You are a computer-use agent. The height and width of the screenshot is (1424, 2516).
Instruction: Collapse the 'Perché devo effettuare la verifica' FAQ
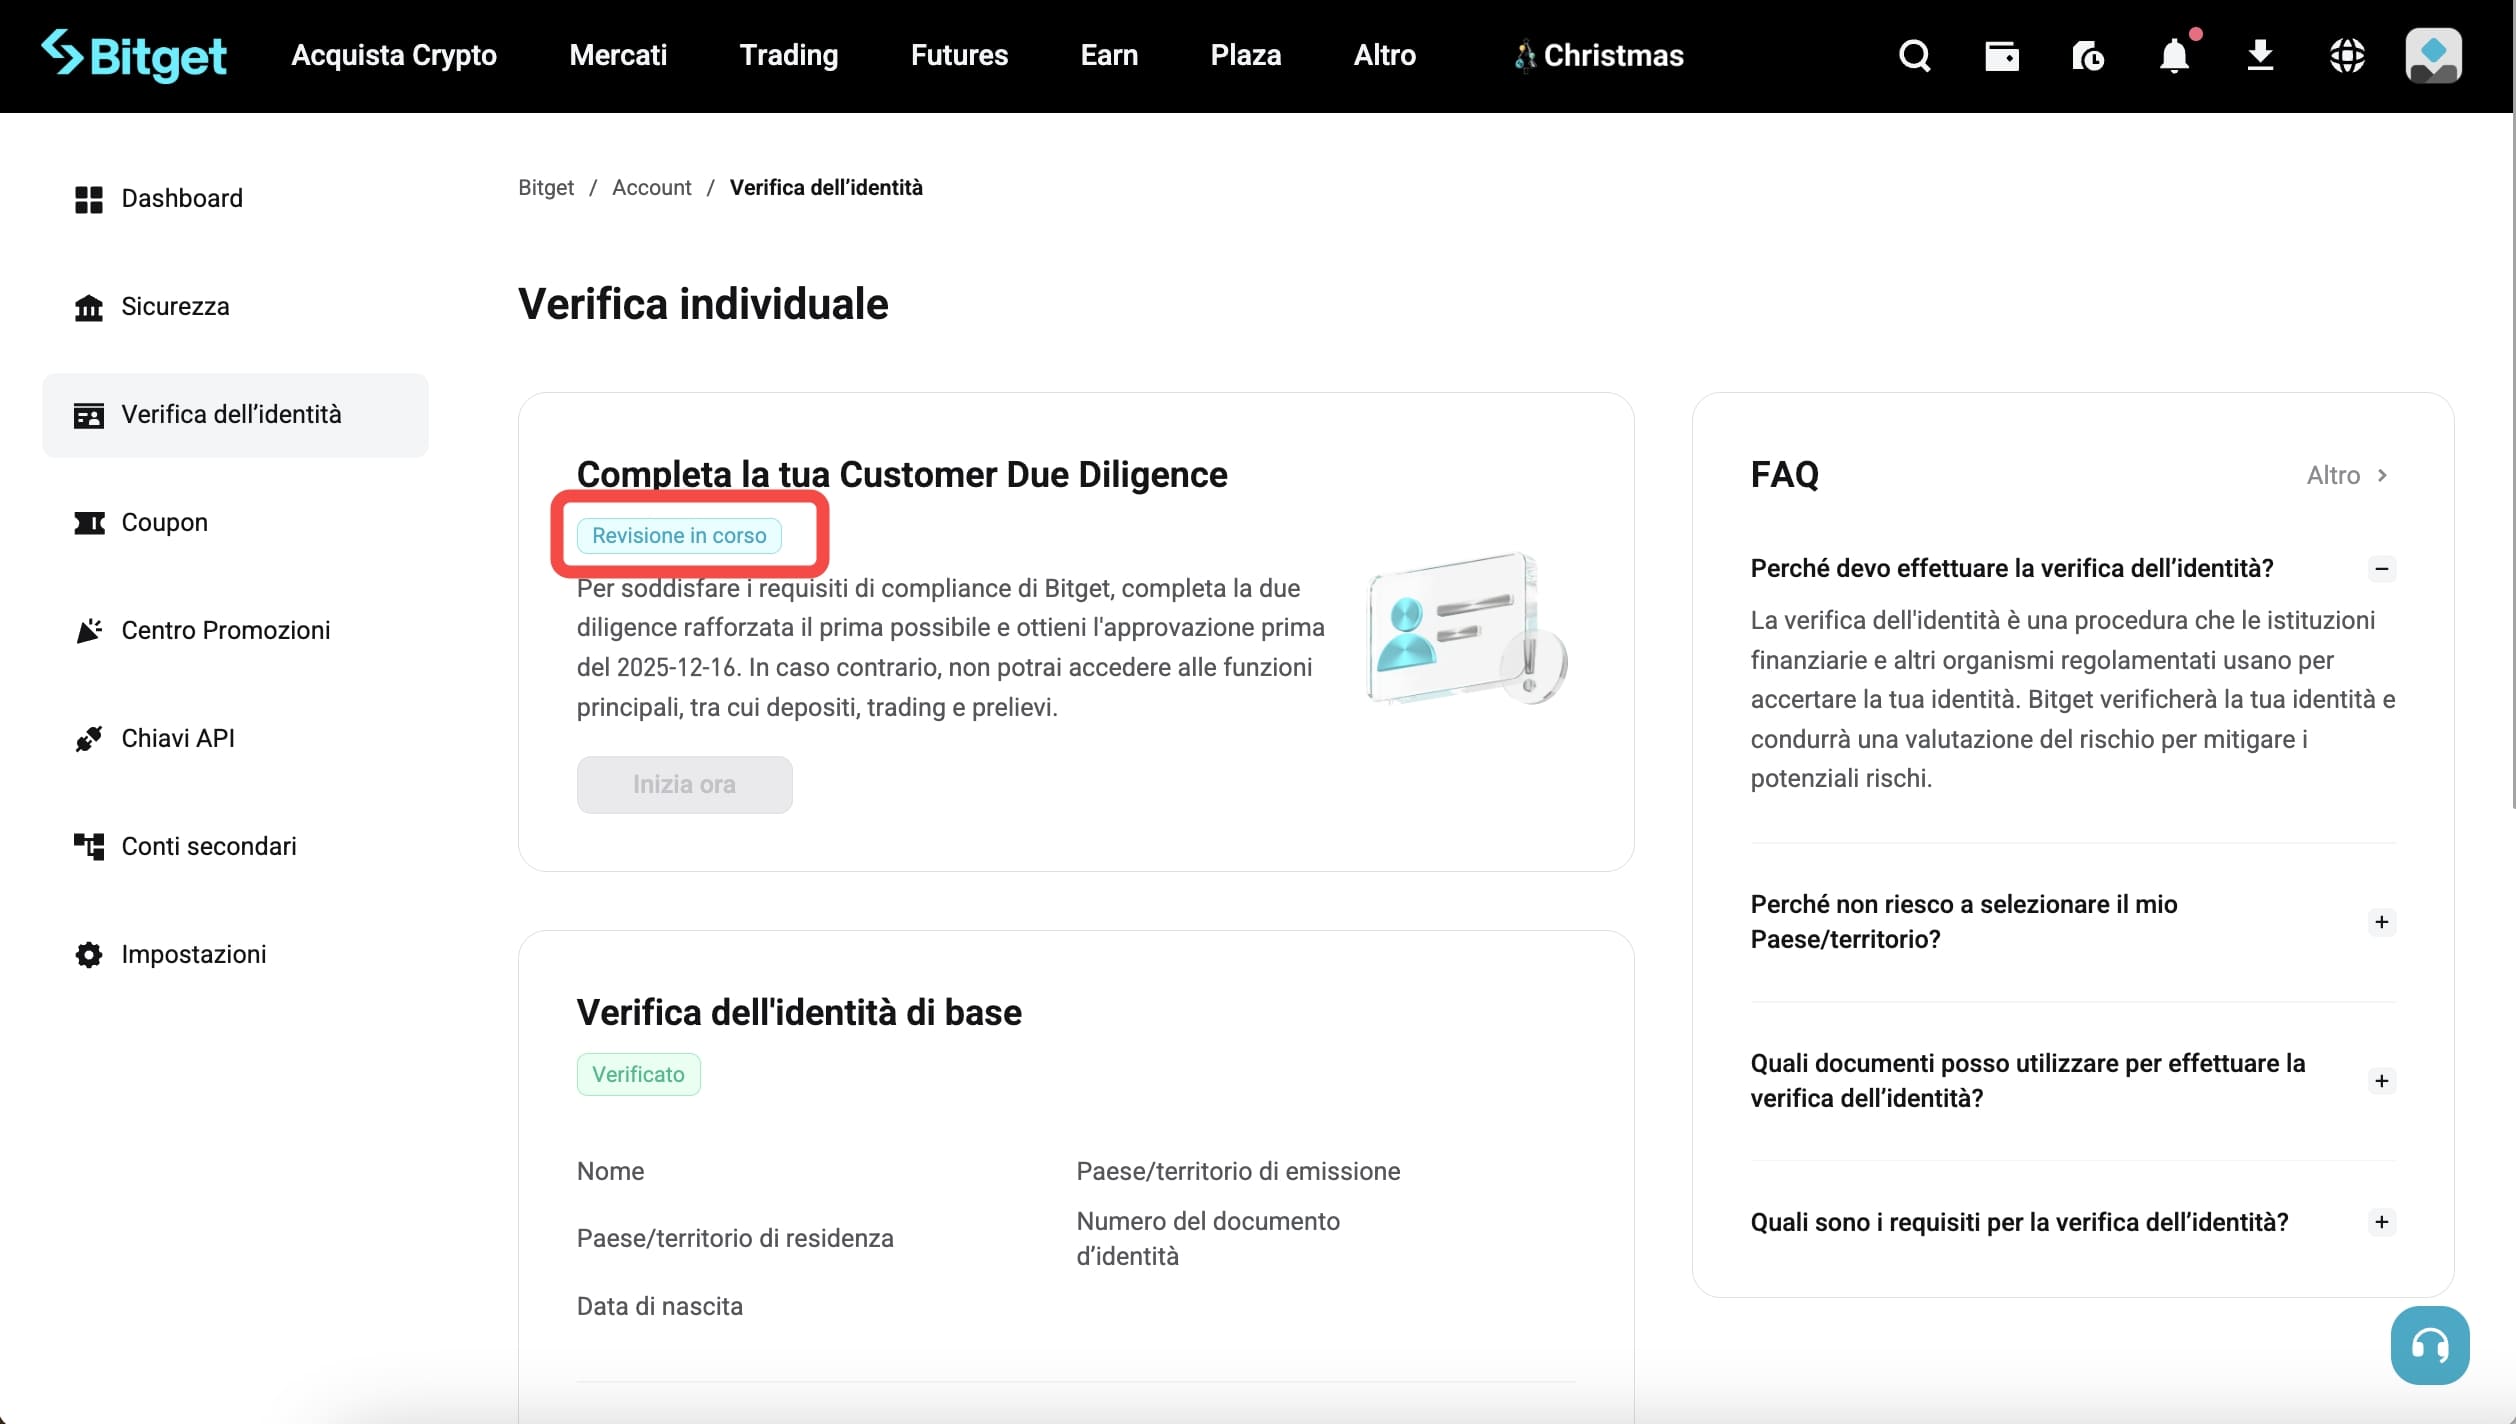click(2382, 568)
